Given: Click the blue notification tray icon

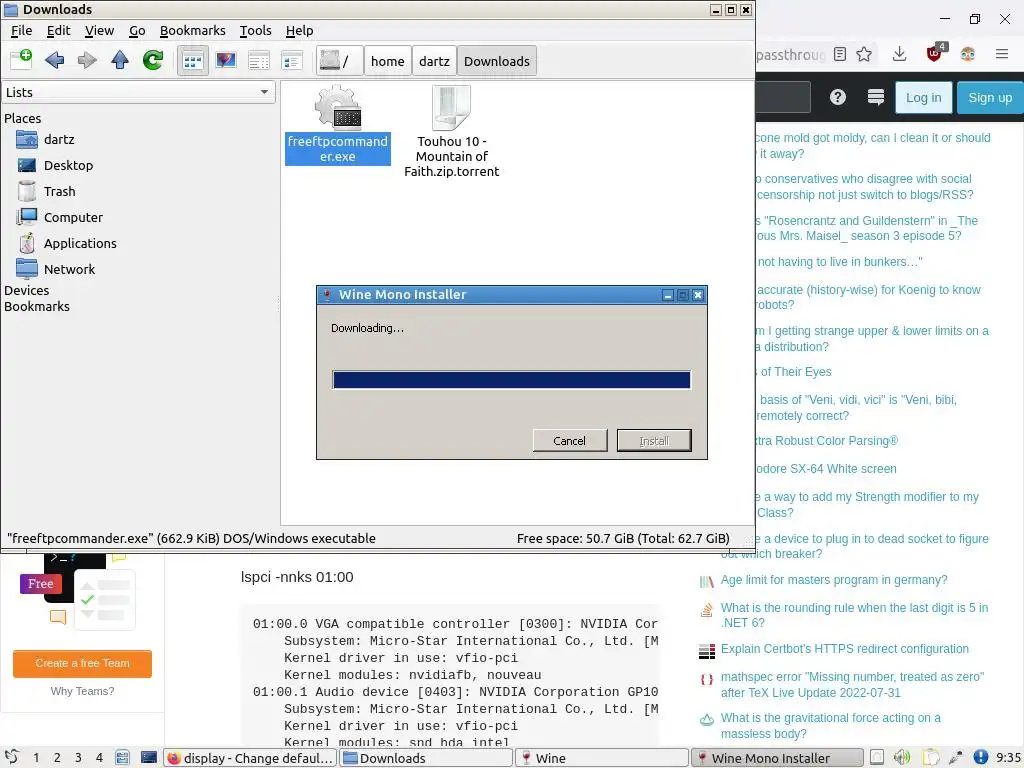Looking at the screenshot, I should pyautogui.click(x=981, y=758).
